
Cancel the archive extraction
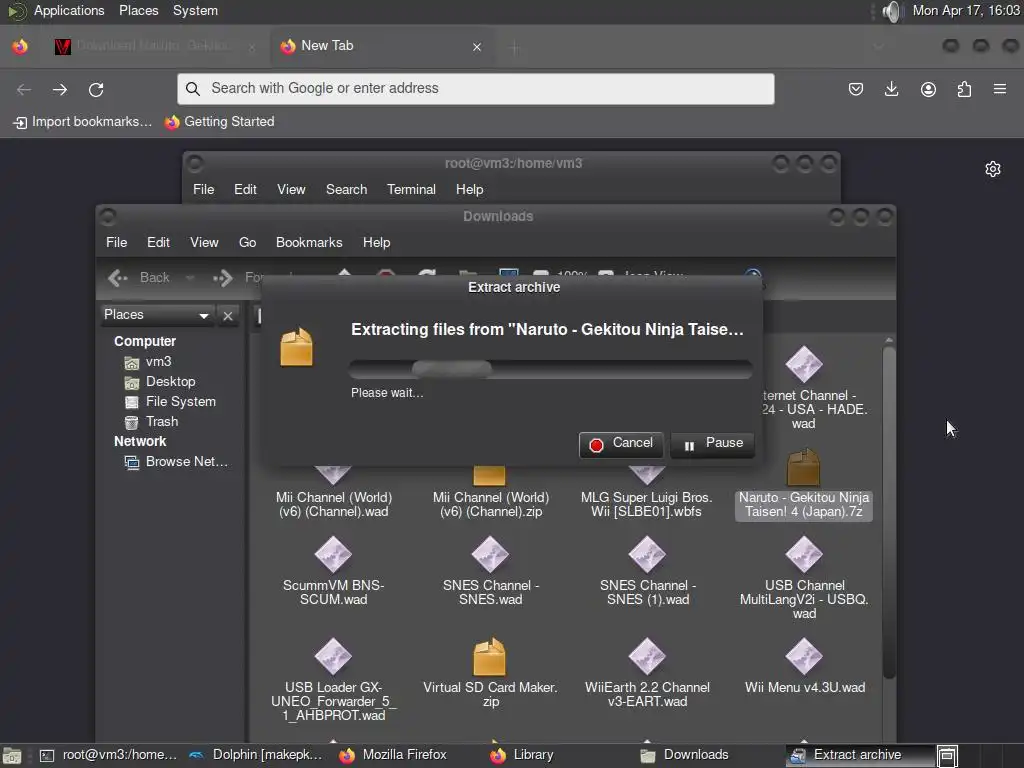[x=621, y=444]
